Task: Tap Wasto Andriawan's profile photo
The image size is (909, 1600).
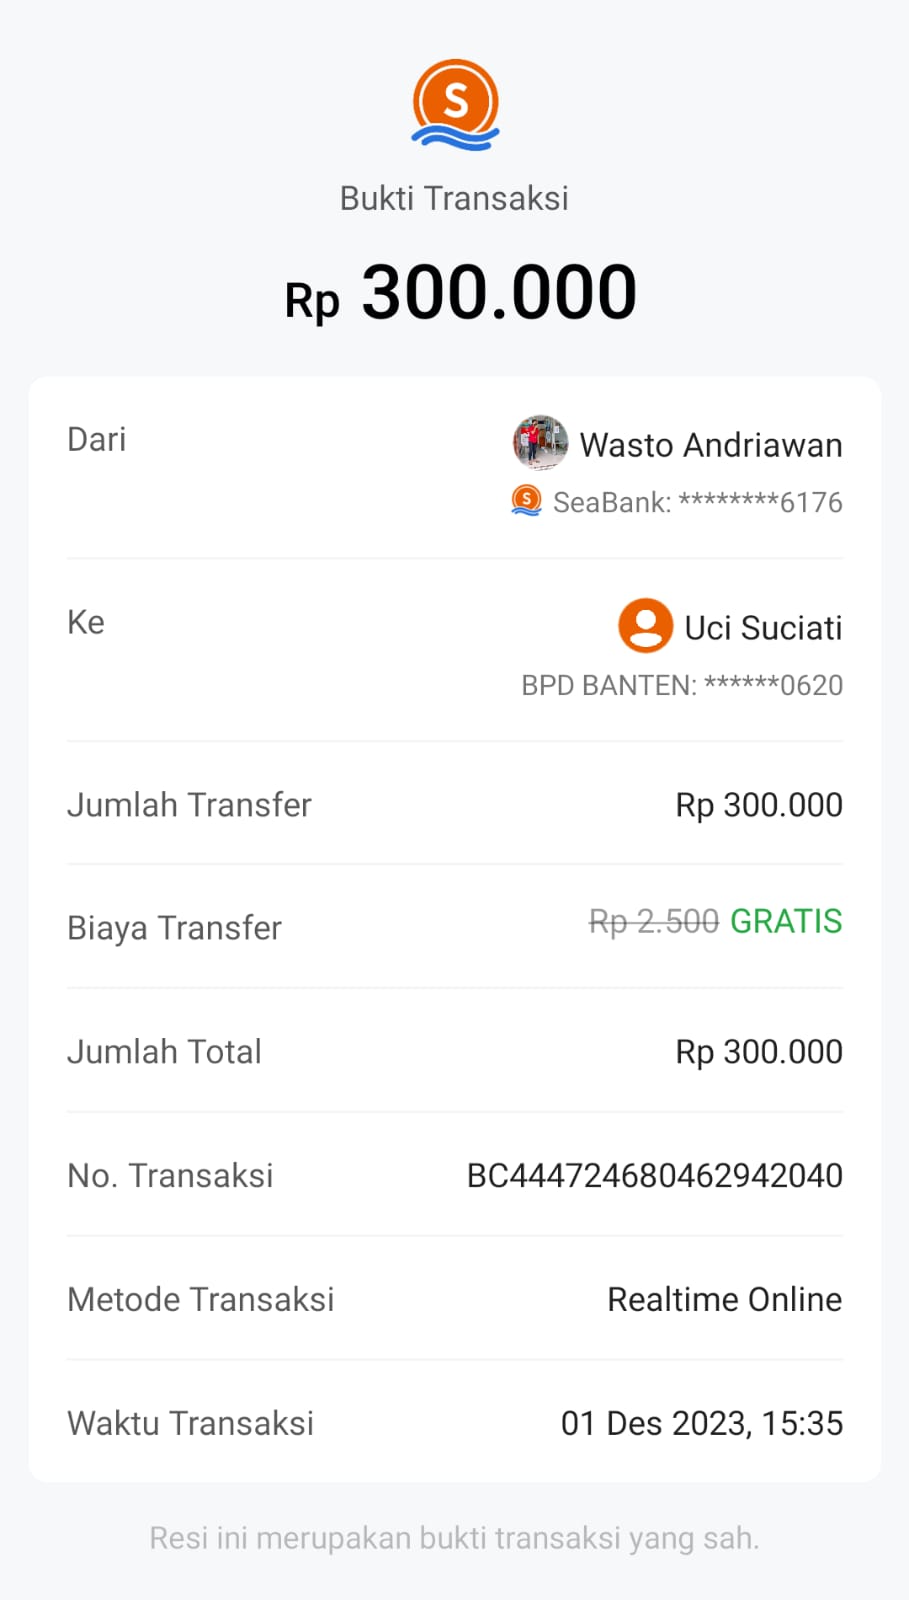Action: tap(540, 442)
